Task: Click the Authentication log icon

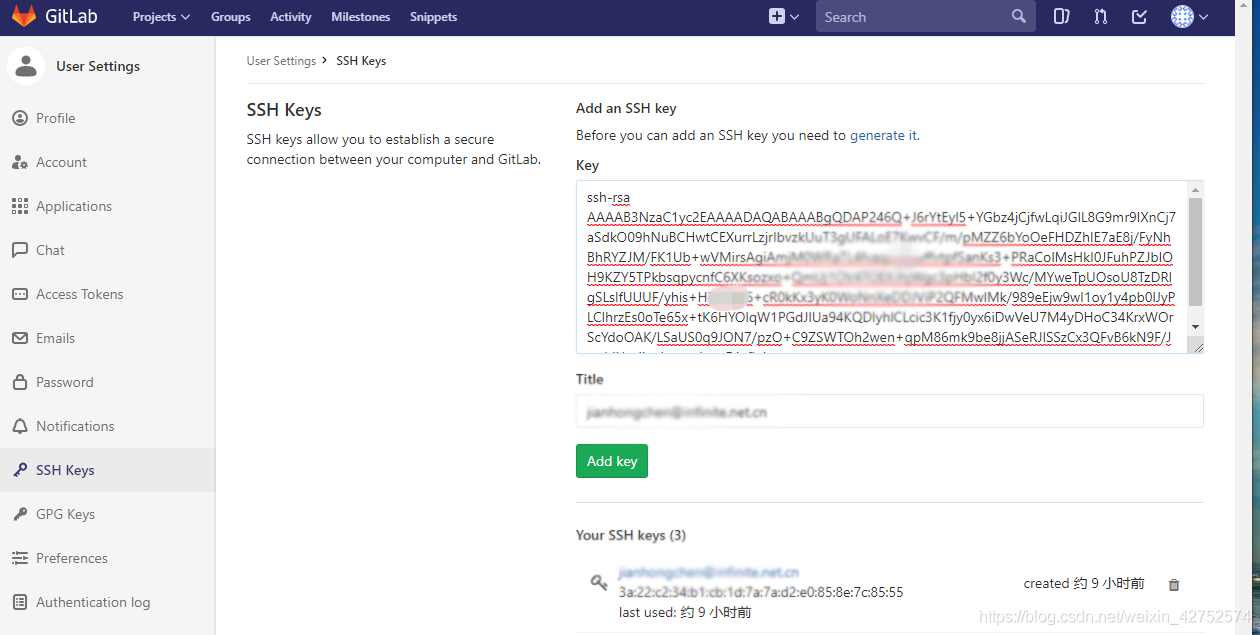Action: (20, 602)
